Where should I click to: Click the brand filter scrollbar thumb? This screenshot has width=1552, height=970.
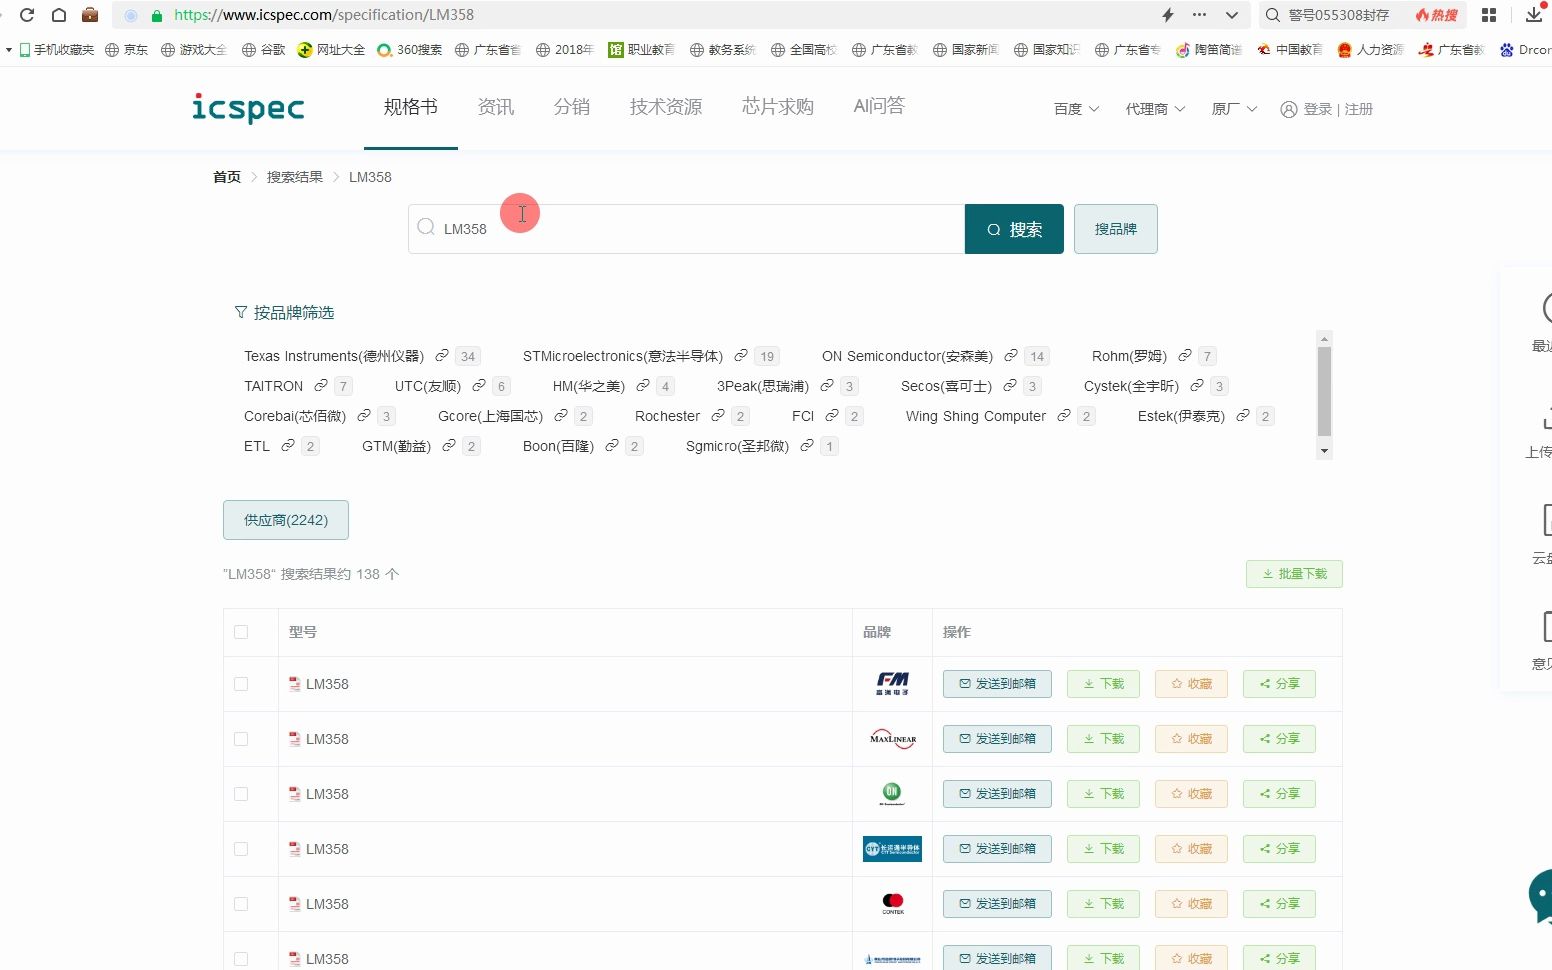pyautogui.click(x=1324, y=391)
